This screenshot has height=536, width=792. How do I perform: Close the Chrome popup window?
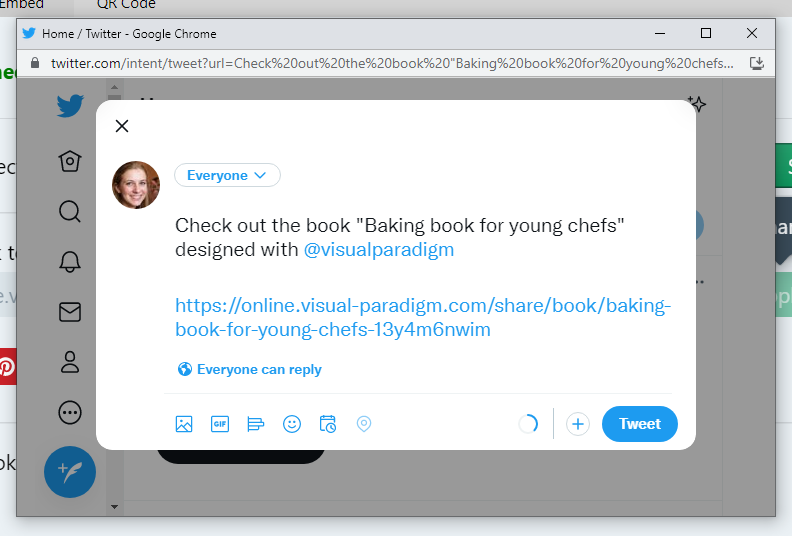tap(752, 33)
